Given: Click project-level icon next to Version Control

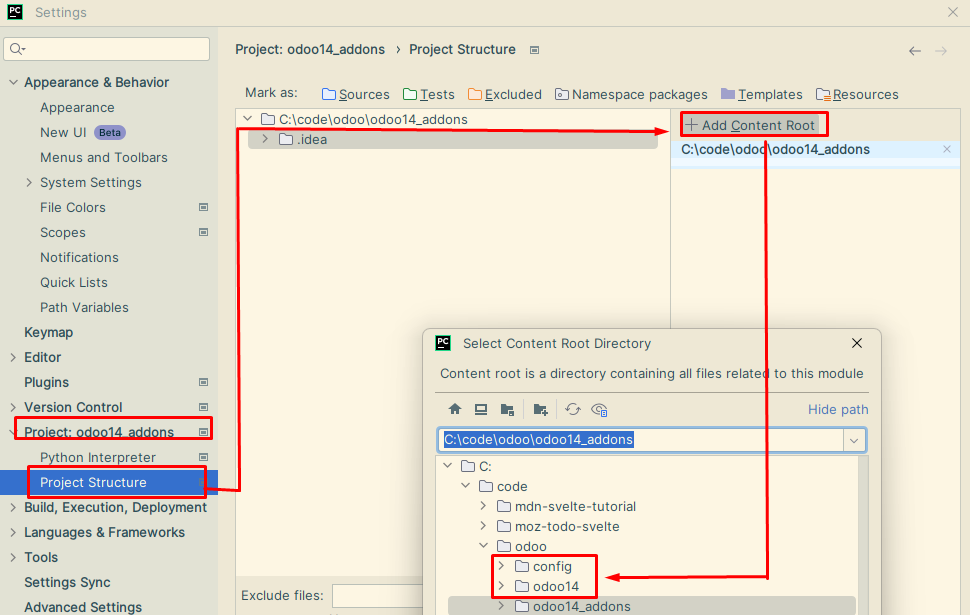Looking at the screenshot, I should tap(203, 407).
